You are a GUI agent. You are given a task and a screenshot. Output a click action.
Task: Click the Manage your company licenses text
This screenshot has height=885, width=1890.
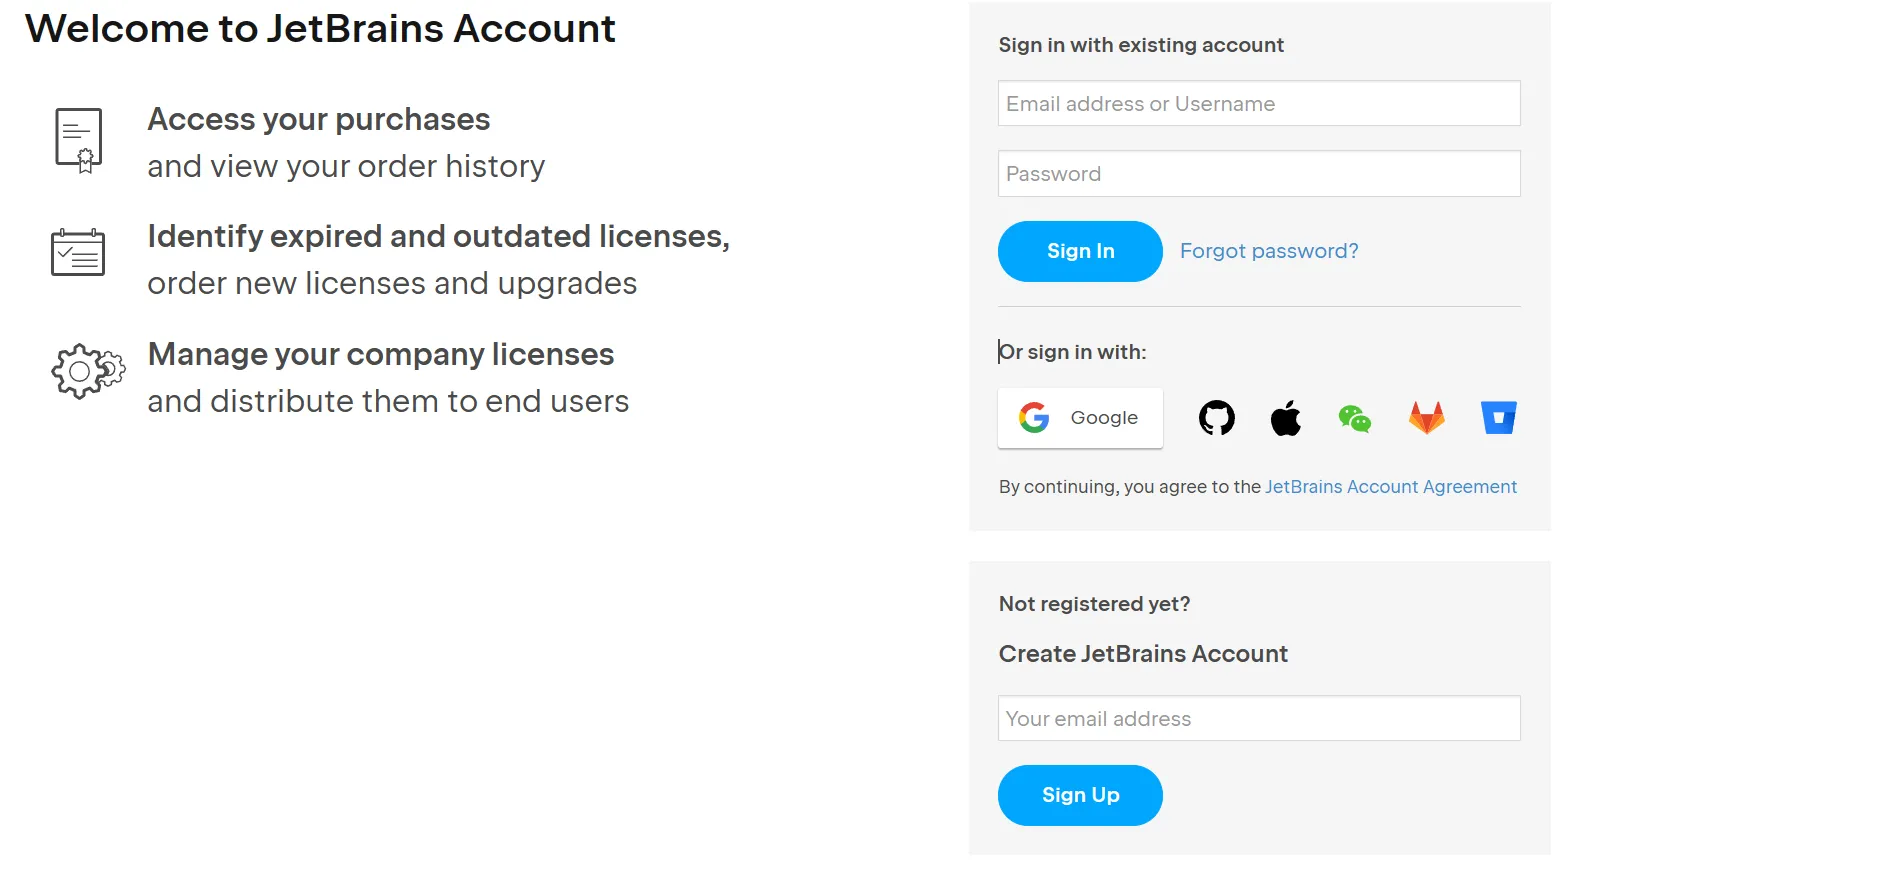[x=380, y=355]
